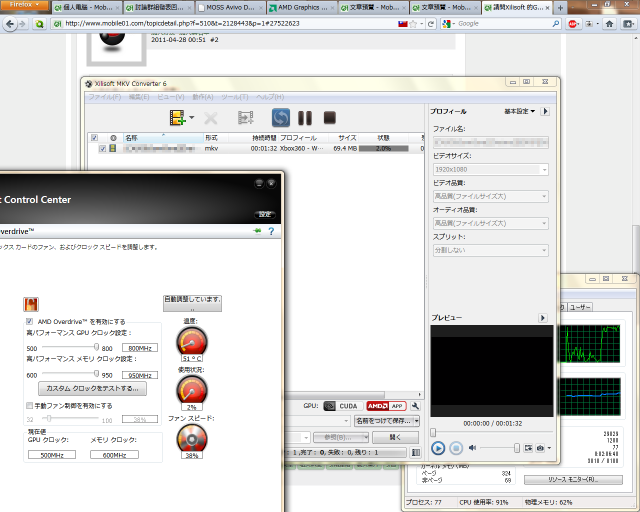Open the ツール(T) menu
The image size is (640, 512).
(x=235, y=97)
